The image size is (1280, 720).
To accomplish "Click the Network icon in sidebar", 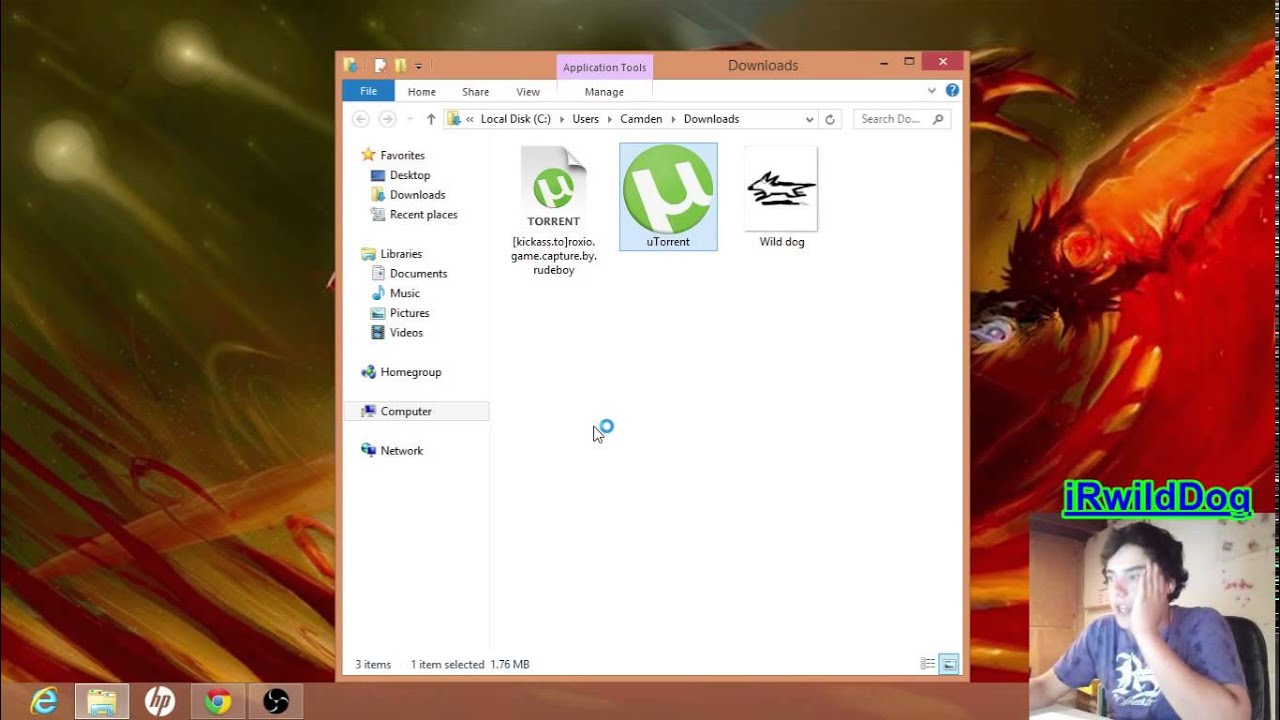I will [368, 451].
